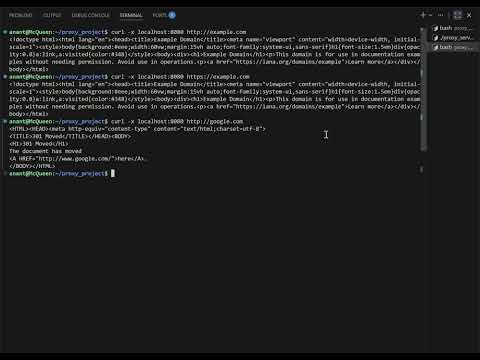Click 'The document has moved' output line
This screenshot has width=480, height=360.
click(x=45, y=151)
